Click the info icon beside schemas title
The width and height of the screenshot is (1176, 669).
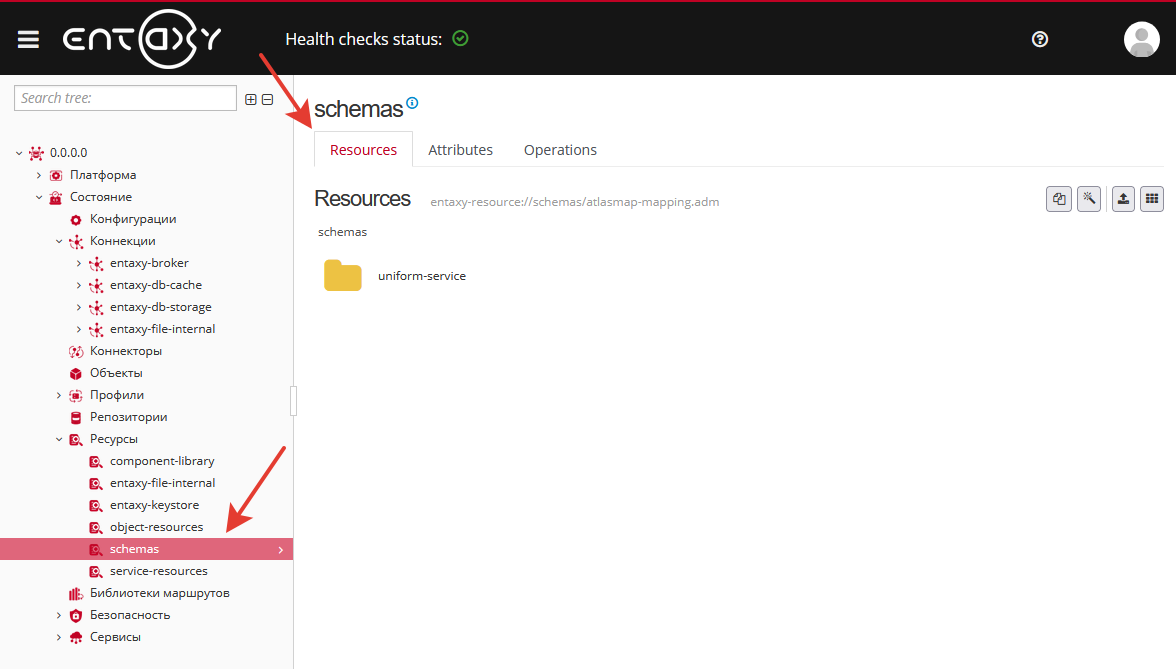click(x=412, y=103)
